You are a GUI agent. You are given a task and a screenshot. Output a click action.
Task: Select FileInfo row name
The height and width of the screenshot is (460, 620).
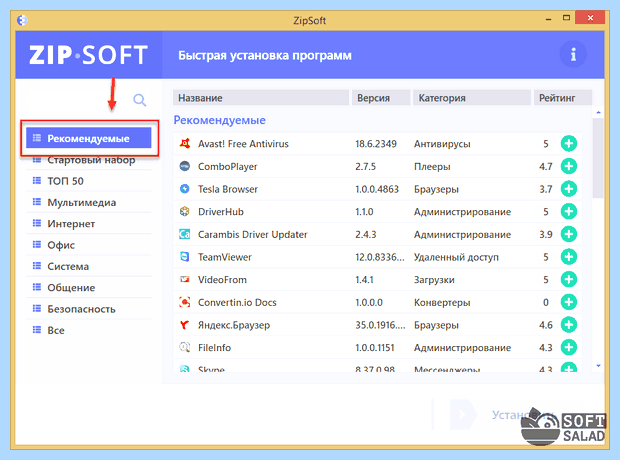[x=214, y=348]
